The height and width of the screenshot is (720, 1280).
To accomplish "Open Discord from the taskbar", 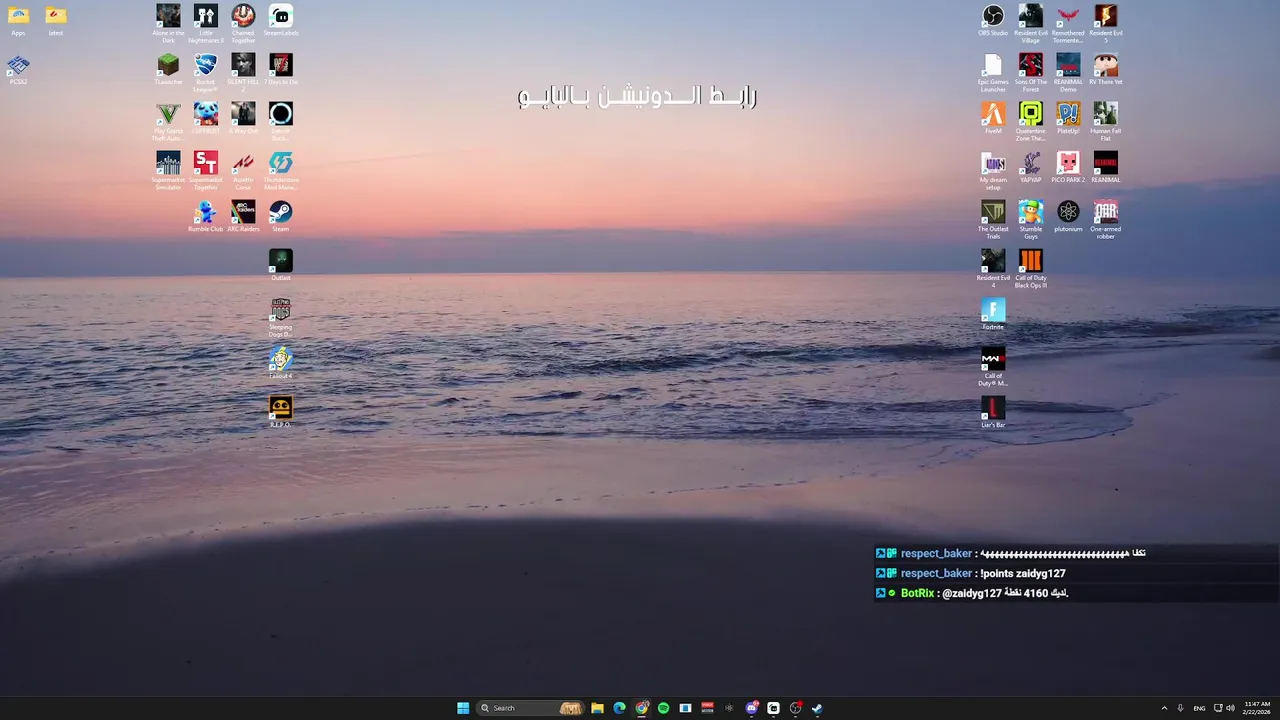I will tap(752, 708).
